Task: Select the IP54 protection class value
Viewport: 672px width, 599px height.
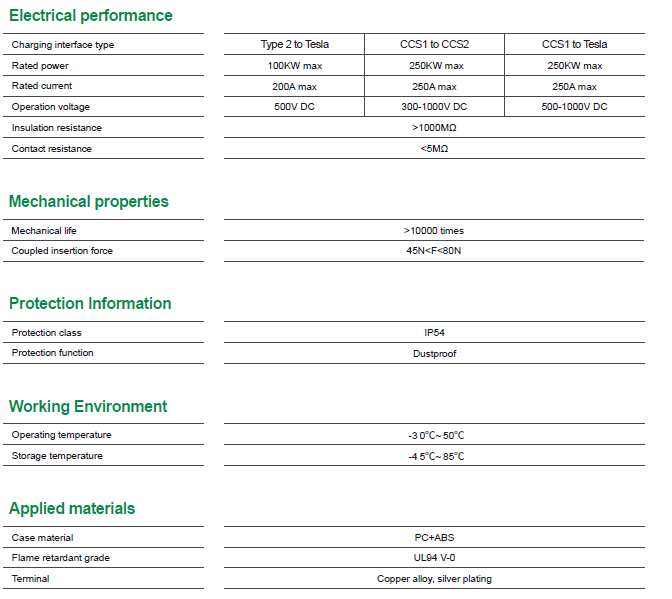Action: click(x=434, y=333)
